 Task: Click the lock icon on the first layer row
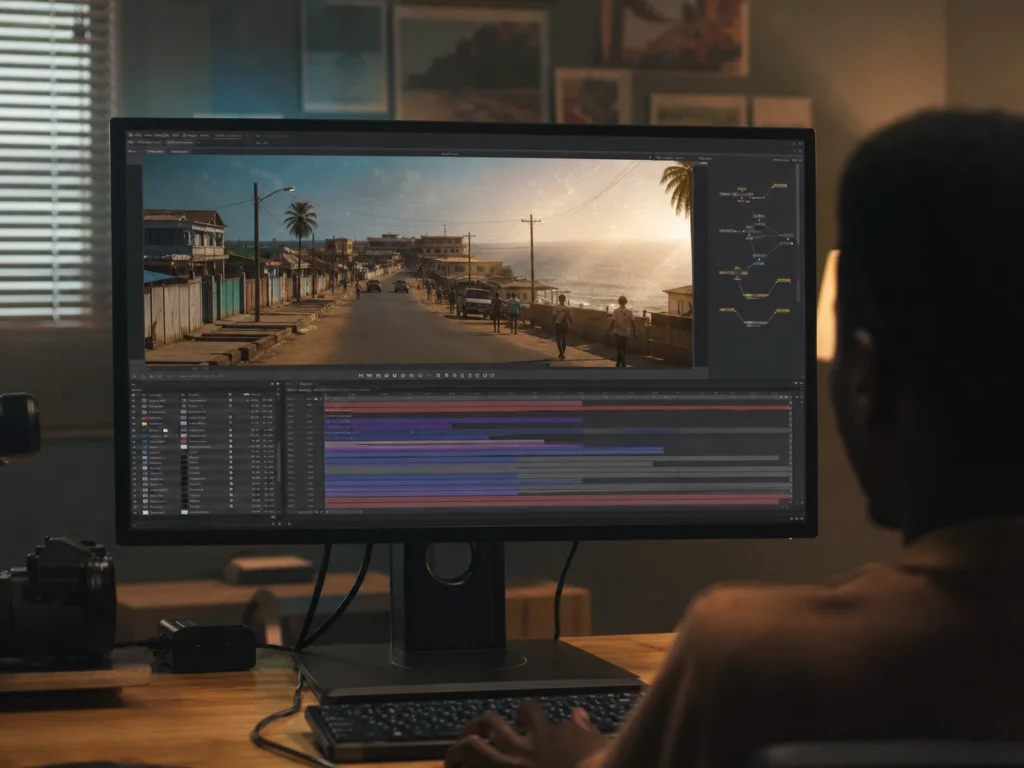230,400
